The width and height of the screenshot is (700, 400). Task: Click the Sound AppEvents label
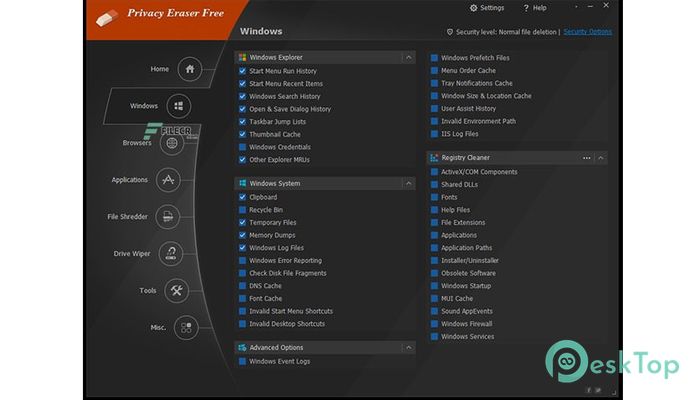tap(467, 311)
